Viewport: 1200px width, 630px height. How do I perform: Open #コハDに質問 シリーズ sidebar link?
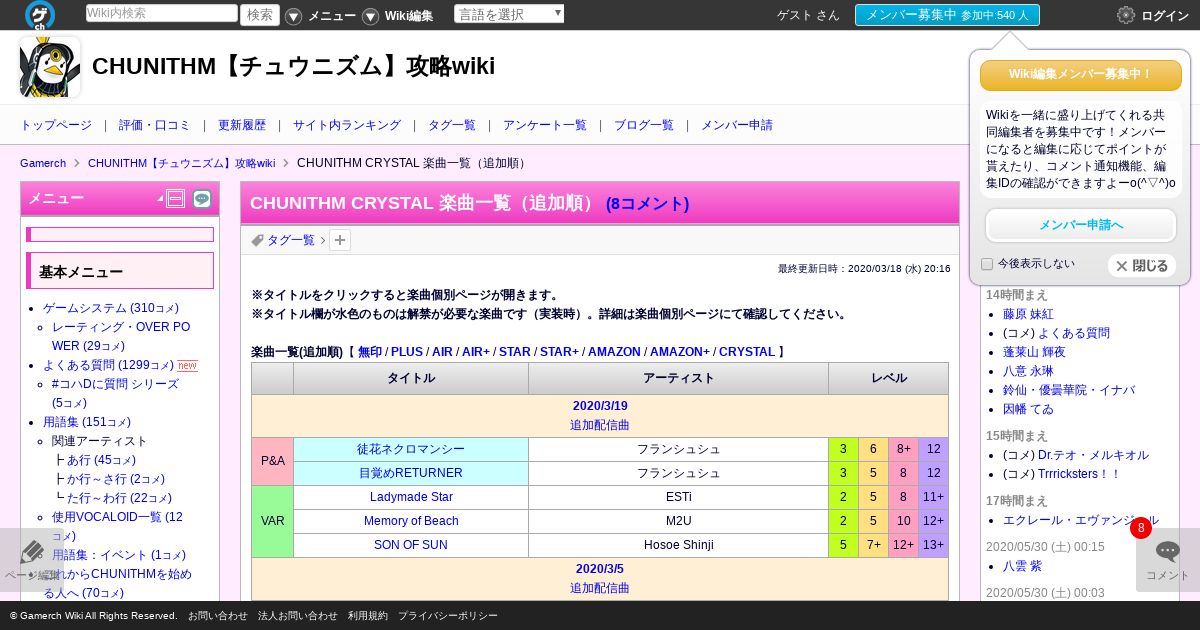[115, 393]
